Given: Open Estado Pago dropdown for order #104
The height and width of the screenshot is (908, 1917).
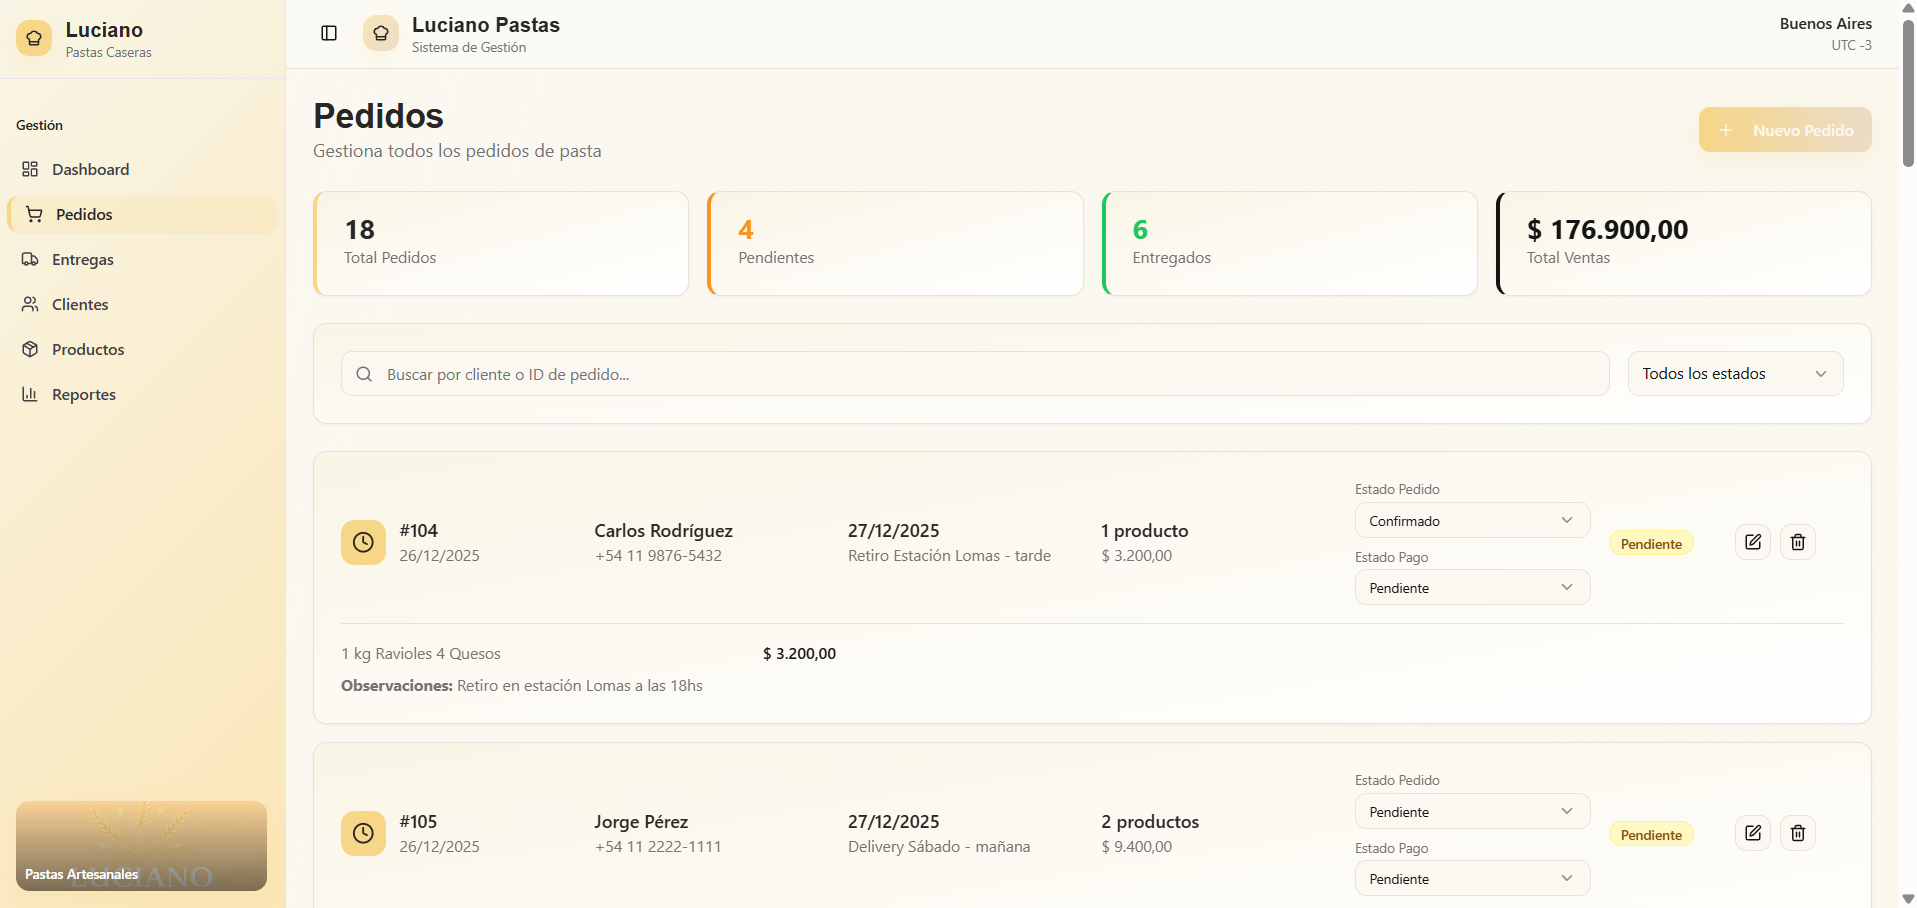Looking at the screenshot, I should [1472, 587].
